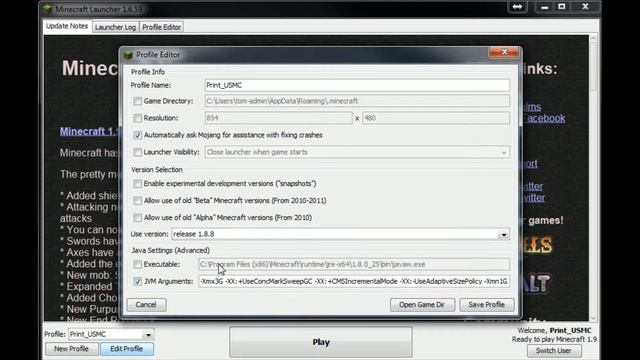The height and width of the screenshot is (360, 640).
Task: Click Save Profile button
Action: [x=487, y=304]
